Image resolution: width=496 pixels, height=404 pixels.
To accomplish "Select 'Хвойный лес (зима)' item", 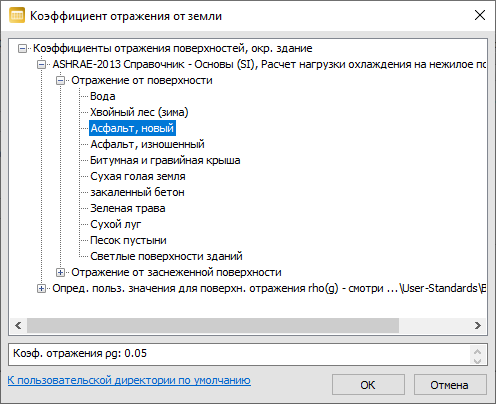I will point(139,112).
